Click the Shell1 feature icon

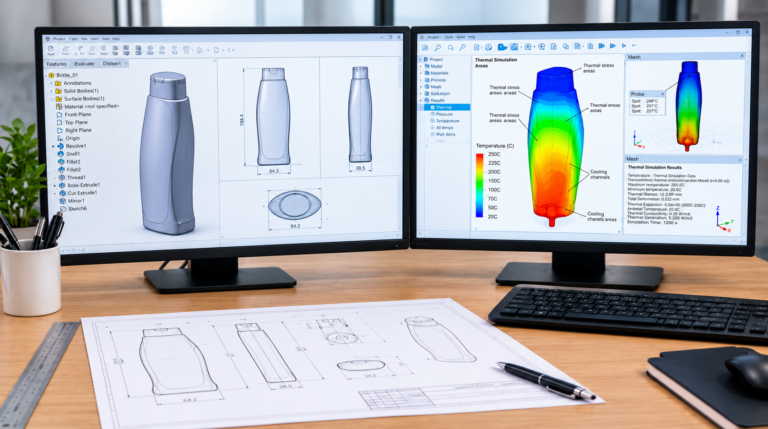[x=61, y=154]
